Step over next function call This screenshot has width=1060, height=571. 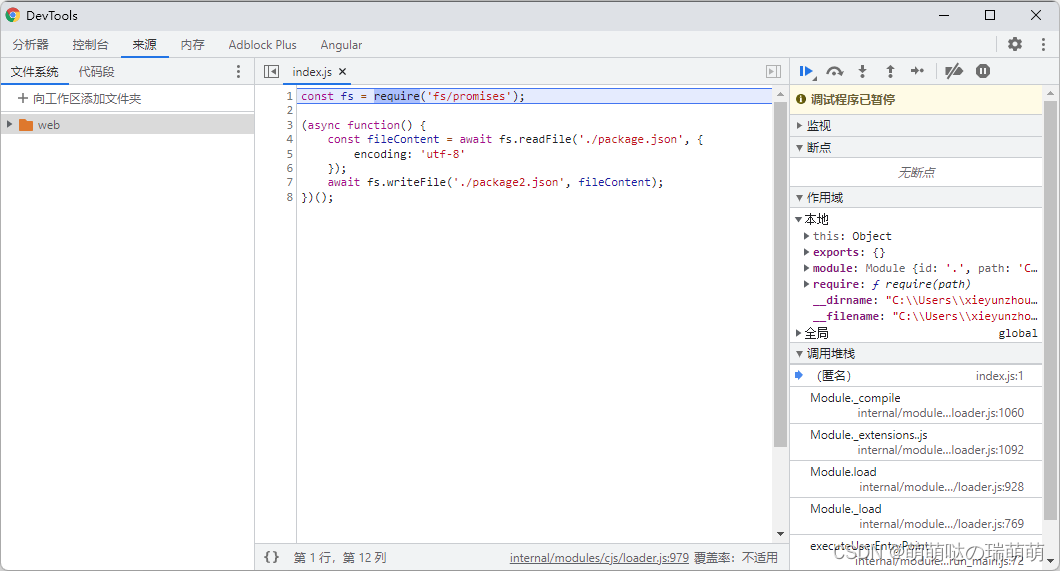(x=835, y=71)
